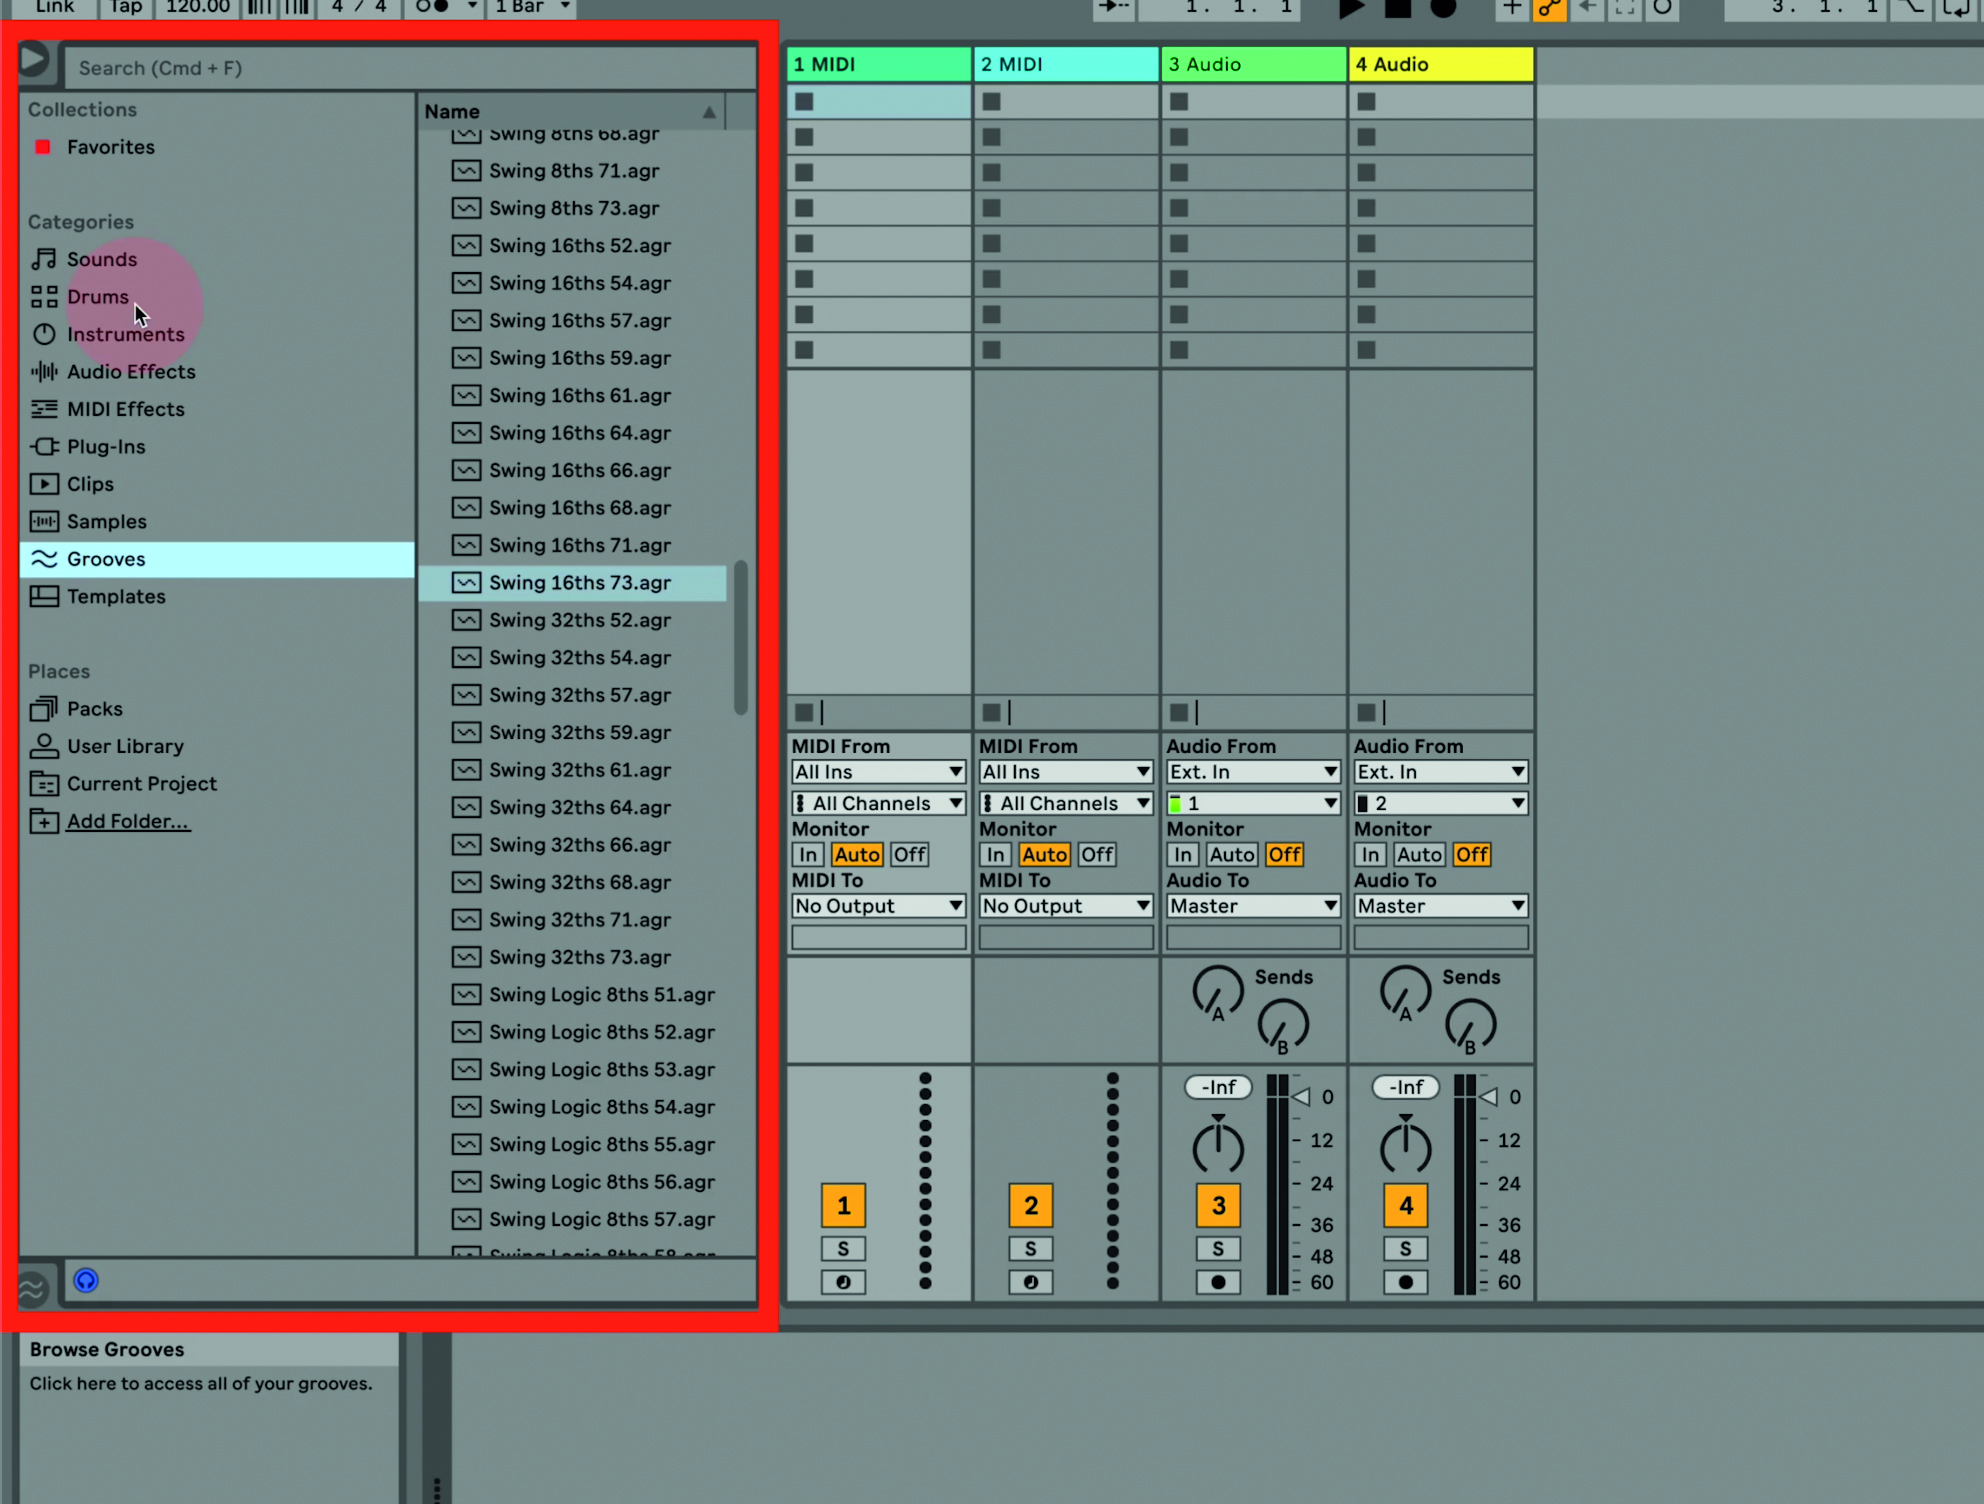1984x1504 pixels.
Task: Click the Link button
Action: pyautogui.click(x=54, y=7)
